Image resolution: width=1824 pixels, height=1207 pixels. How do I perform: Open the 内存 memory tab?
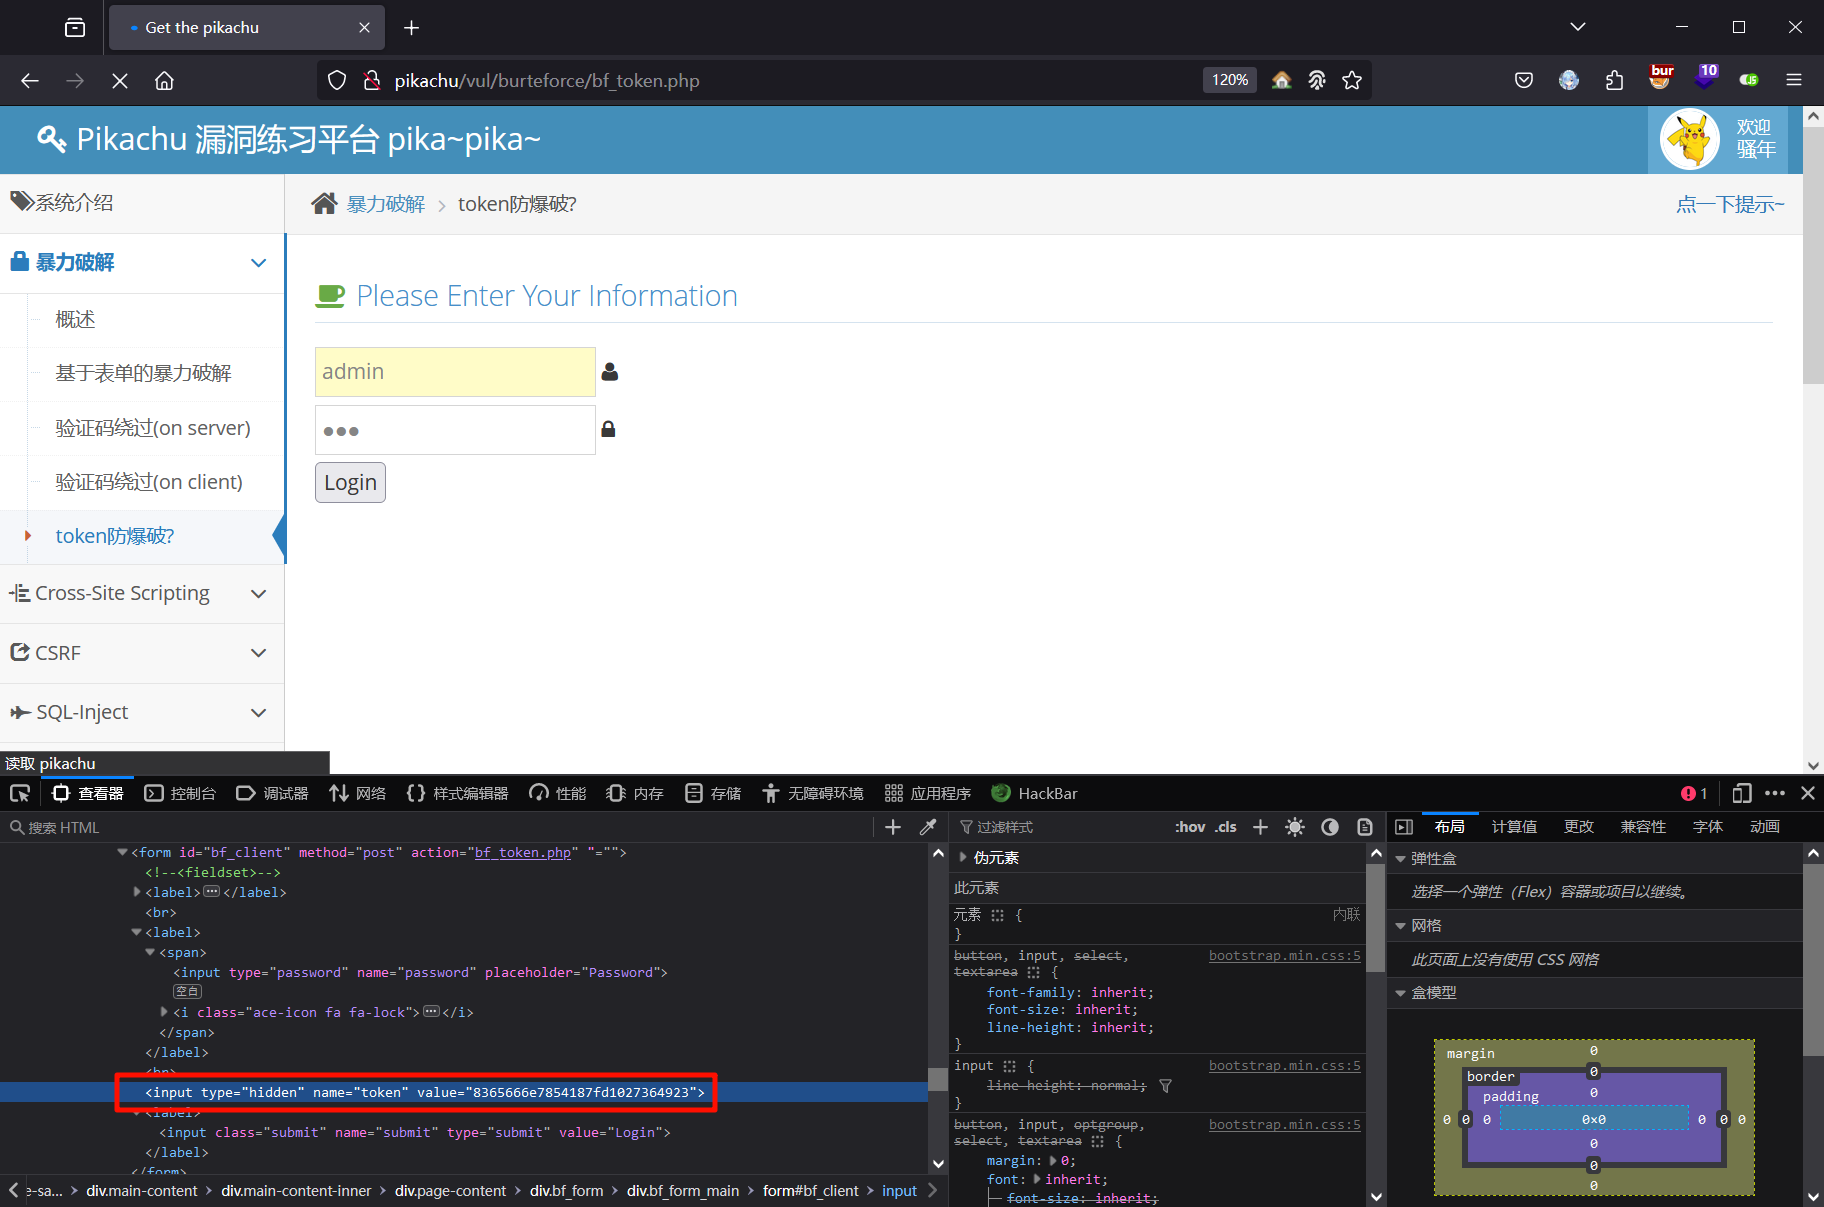click(635, 793)
